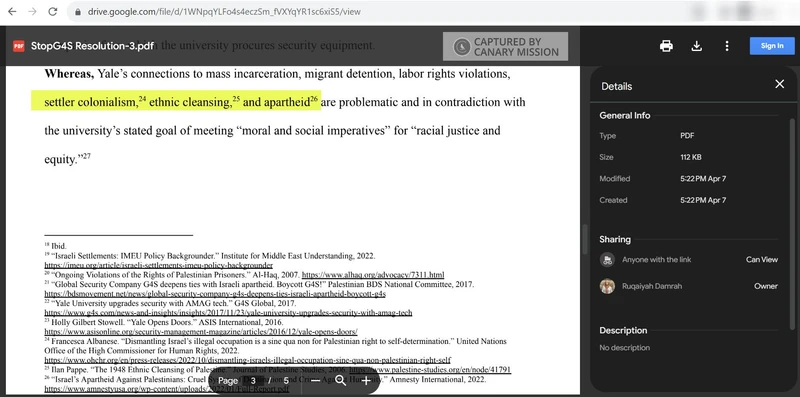The width and height of the screenshot is (800, 397).
Task: Click the StopG4S Resolution-3.pdf title
Action: click(92, 46)
